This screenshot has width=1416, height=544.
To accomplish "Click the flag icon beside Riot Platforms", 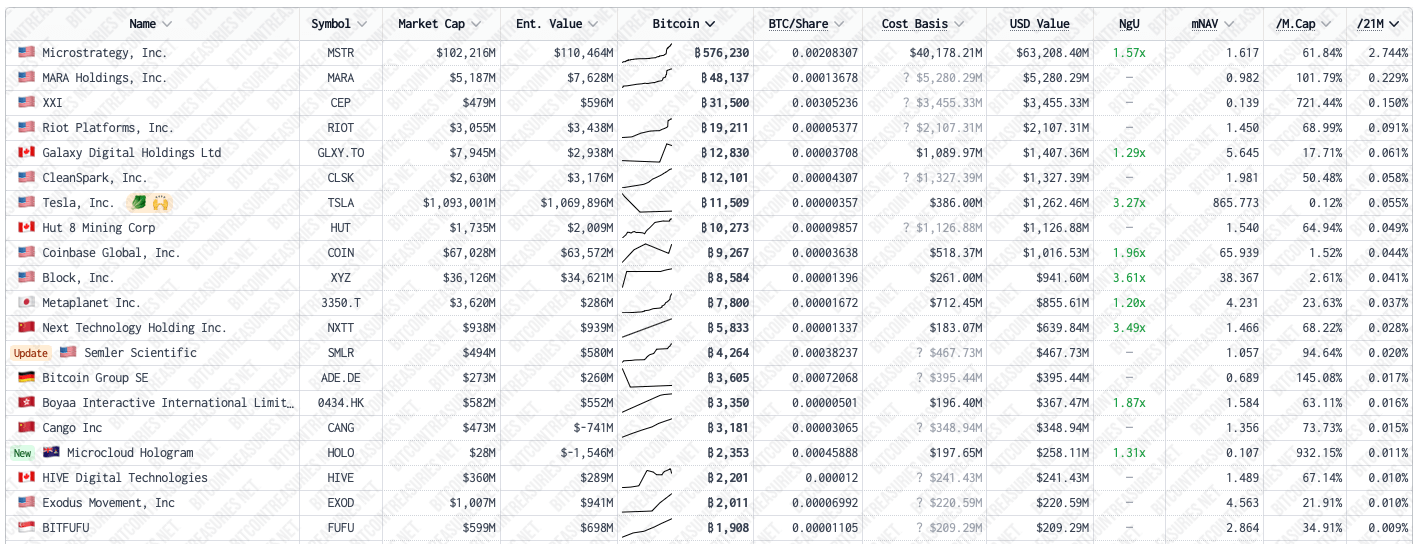I will (x=26, y=128).
